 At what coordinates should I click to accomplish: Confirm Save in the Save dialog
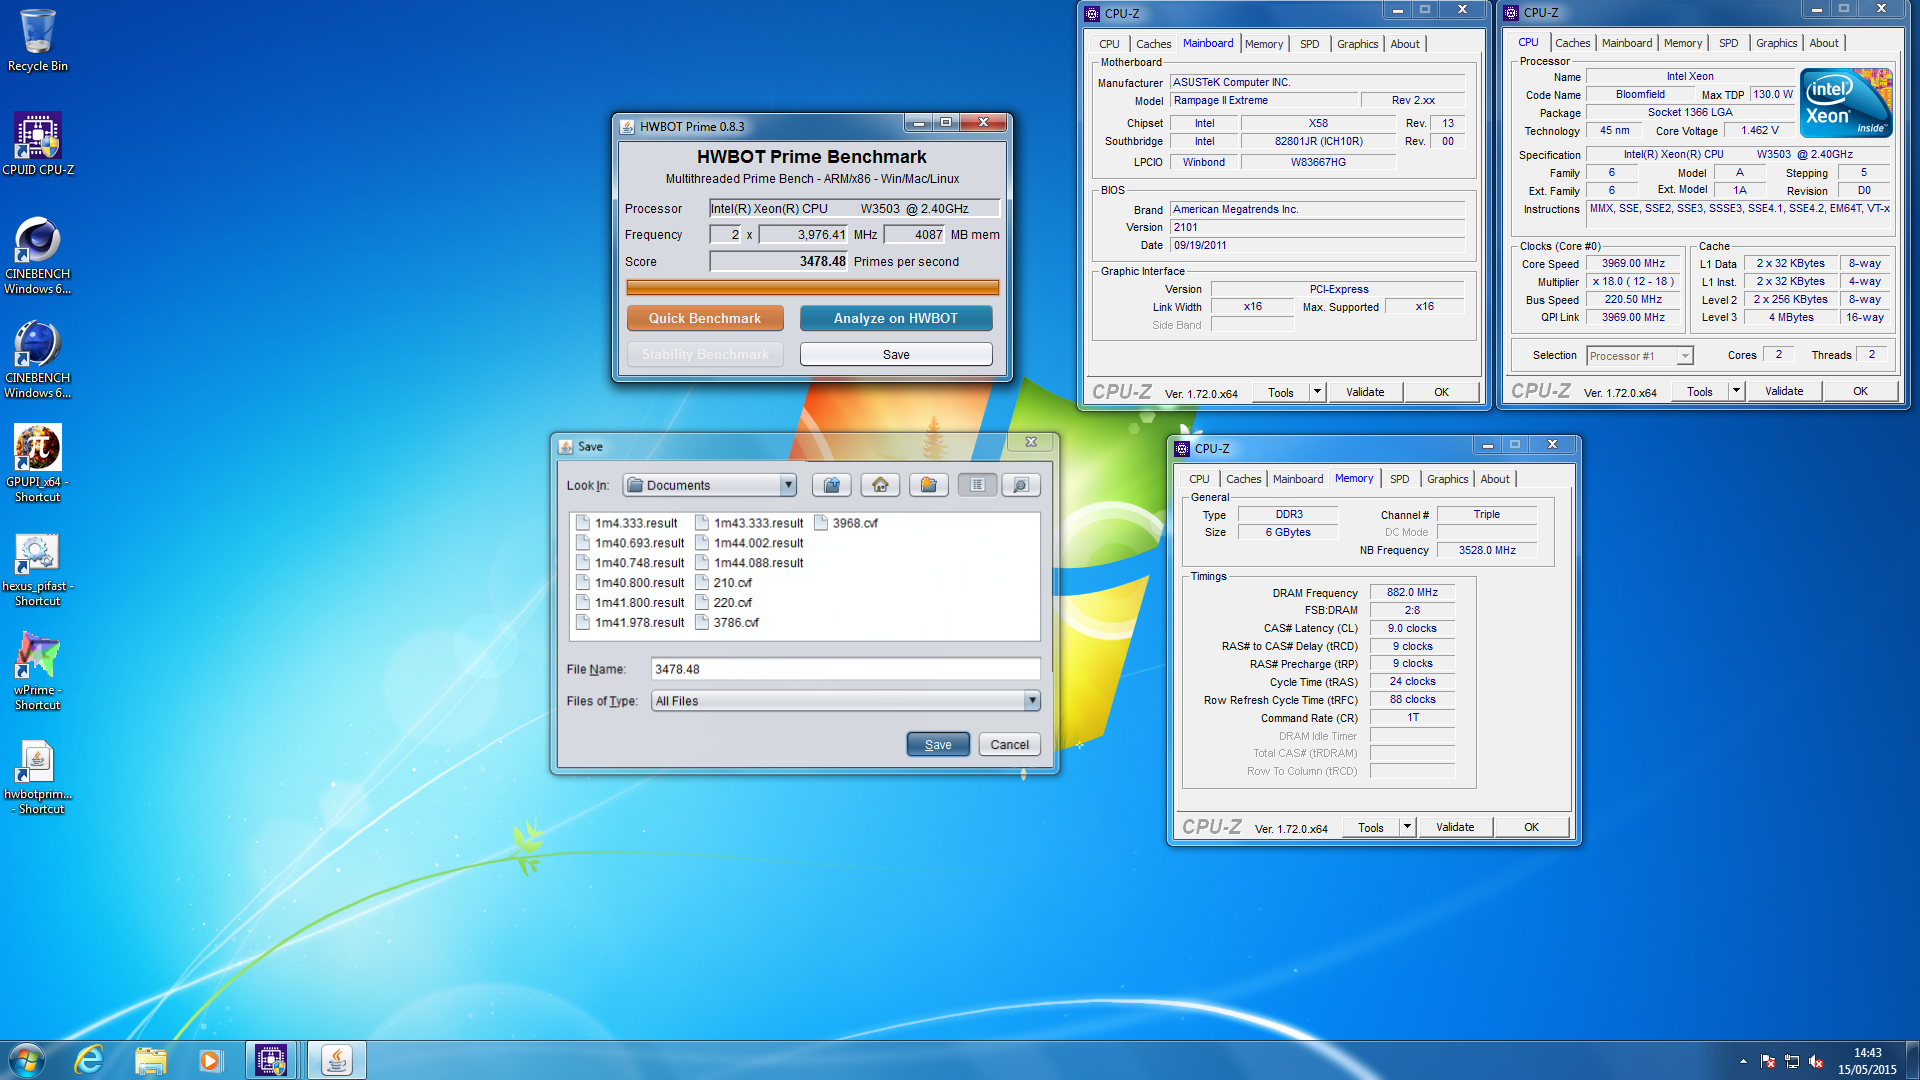pyautogui.click(x=938, y=744)
